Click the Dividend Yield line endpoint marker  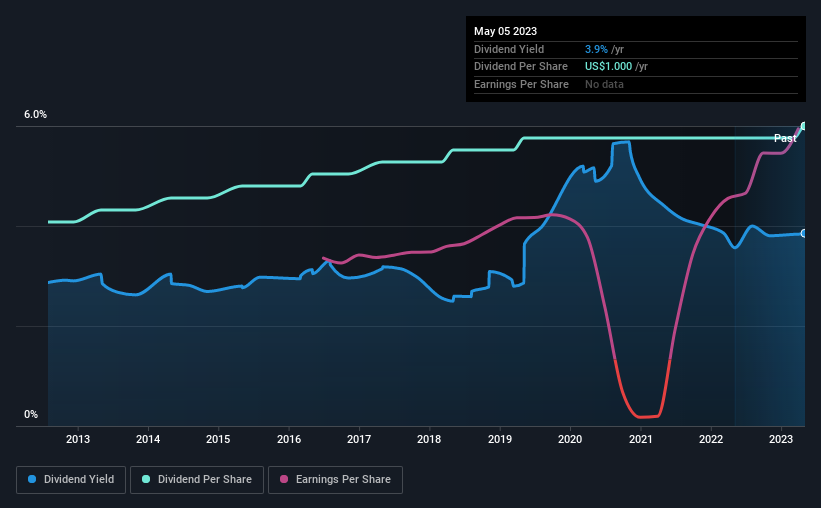point(804,234)
